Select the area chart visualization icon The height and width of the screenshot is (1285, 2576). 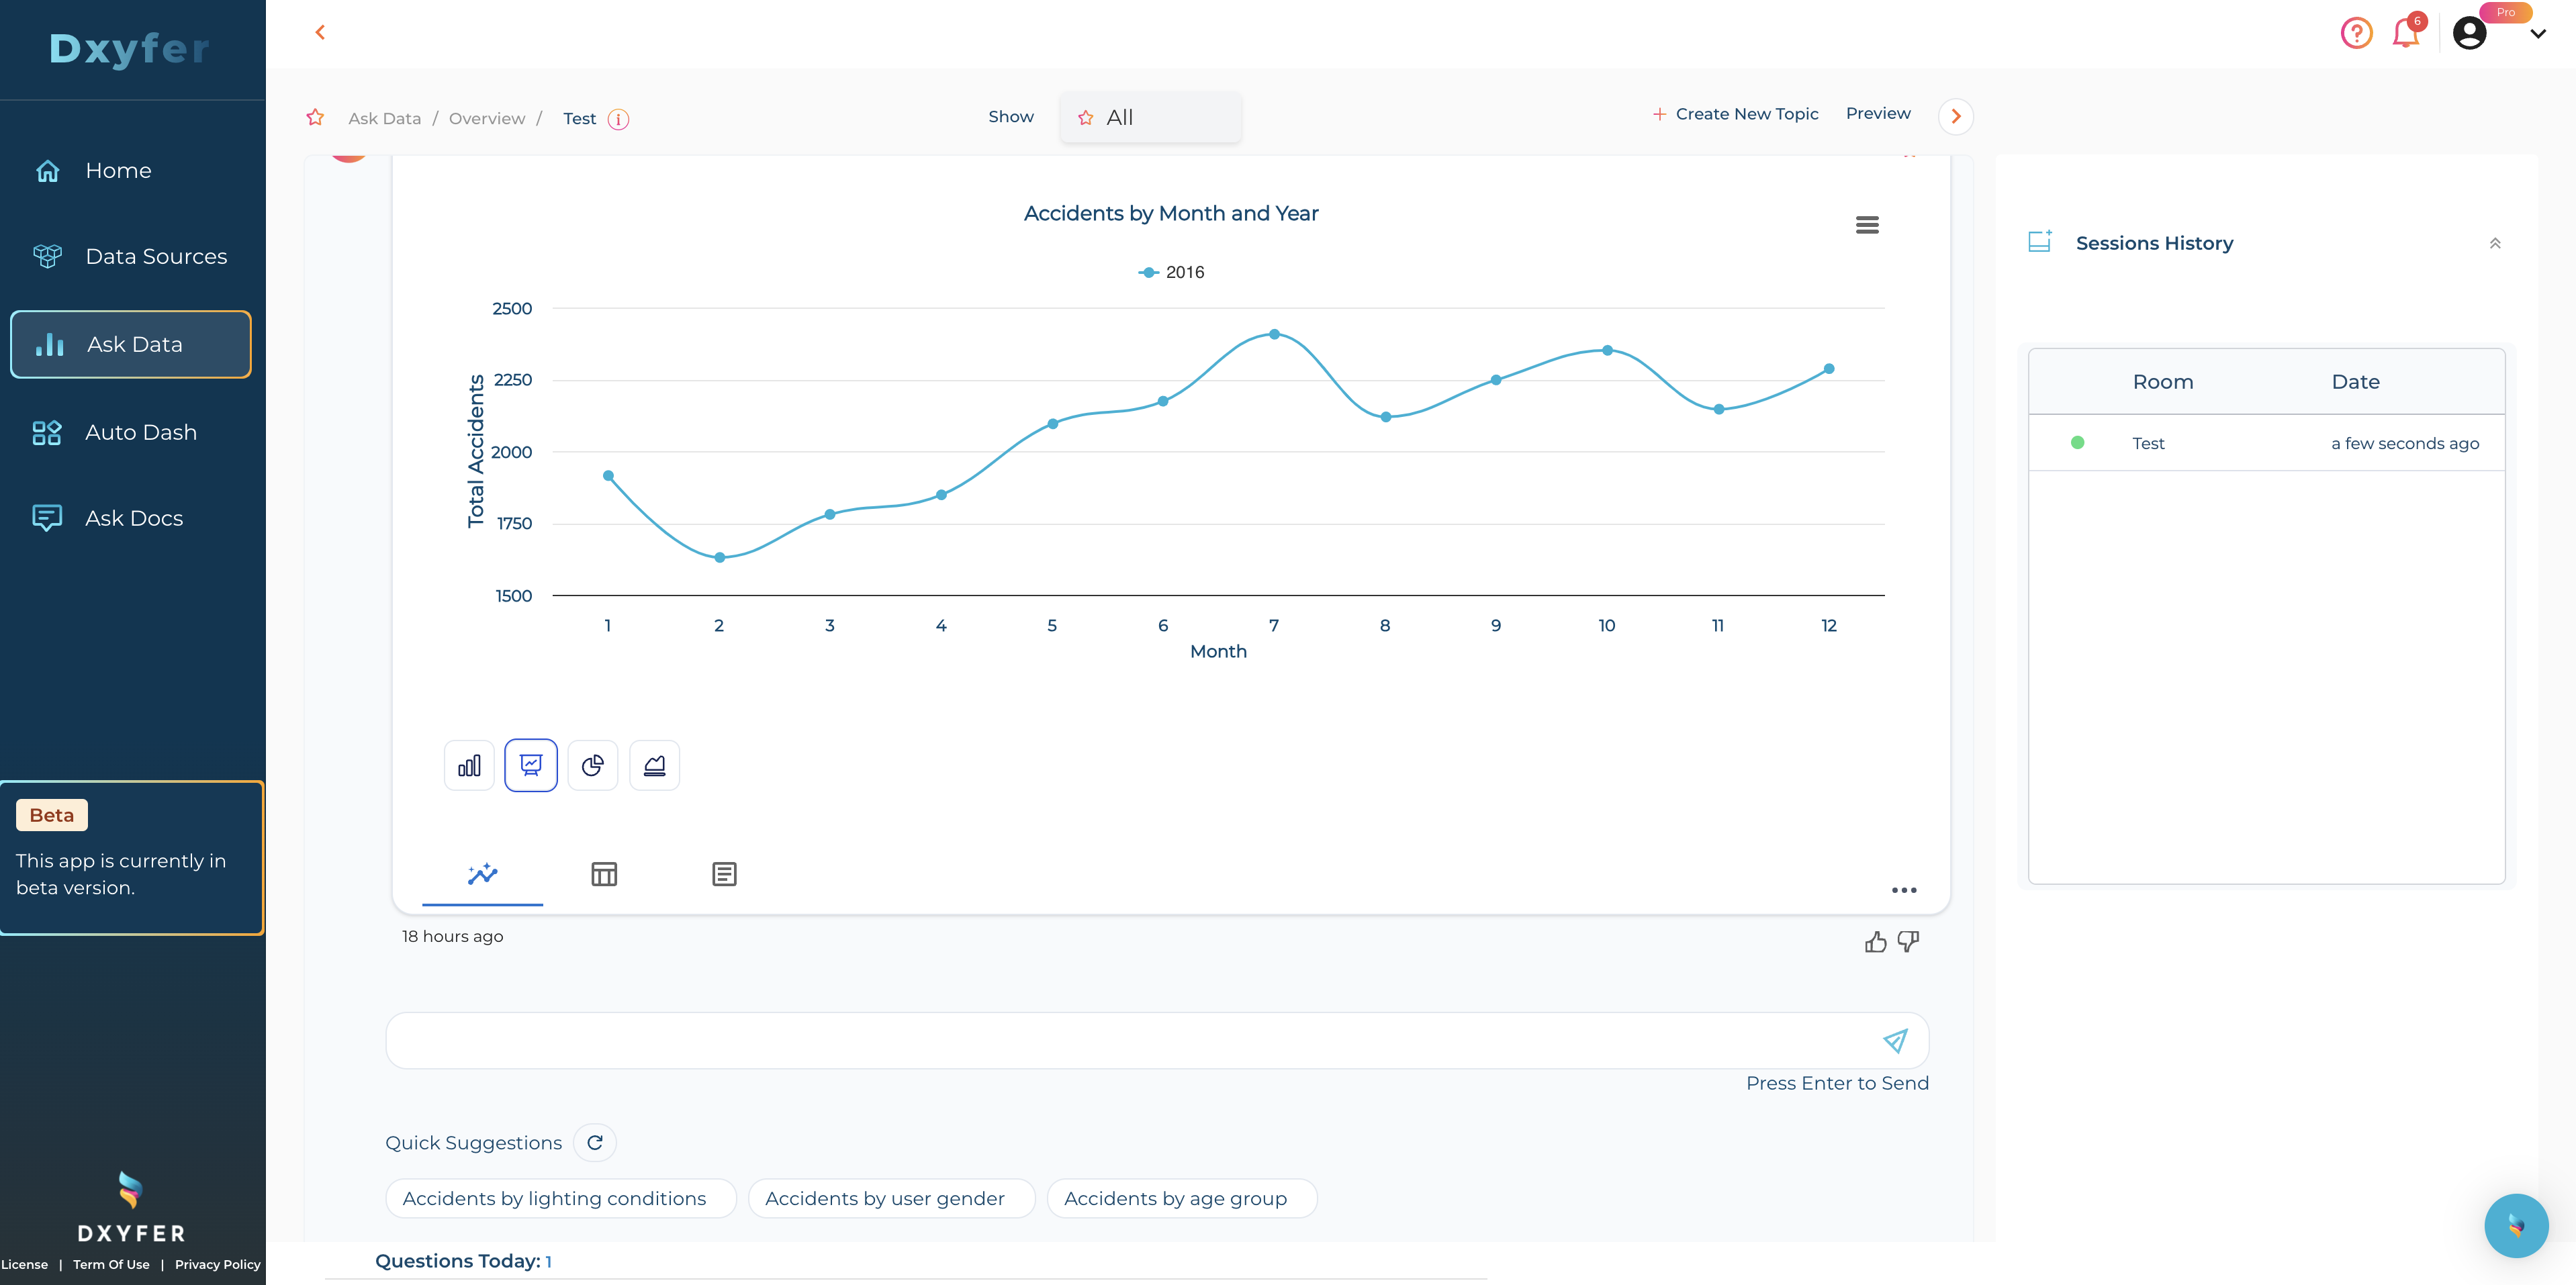[655, 765]
